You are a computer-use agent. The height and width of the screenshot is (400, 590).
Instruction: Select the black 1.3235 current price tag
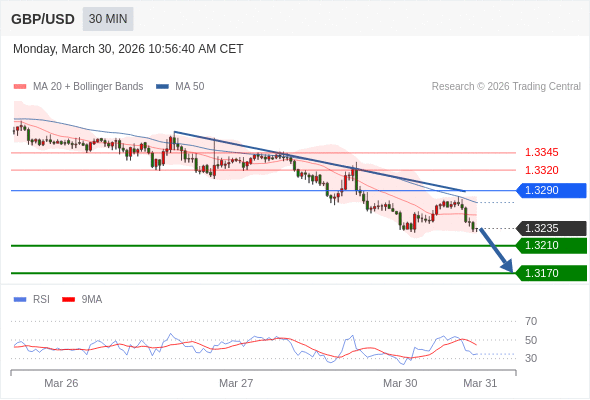551,228
